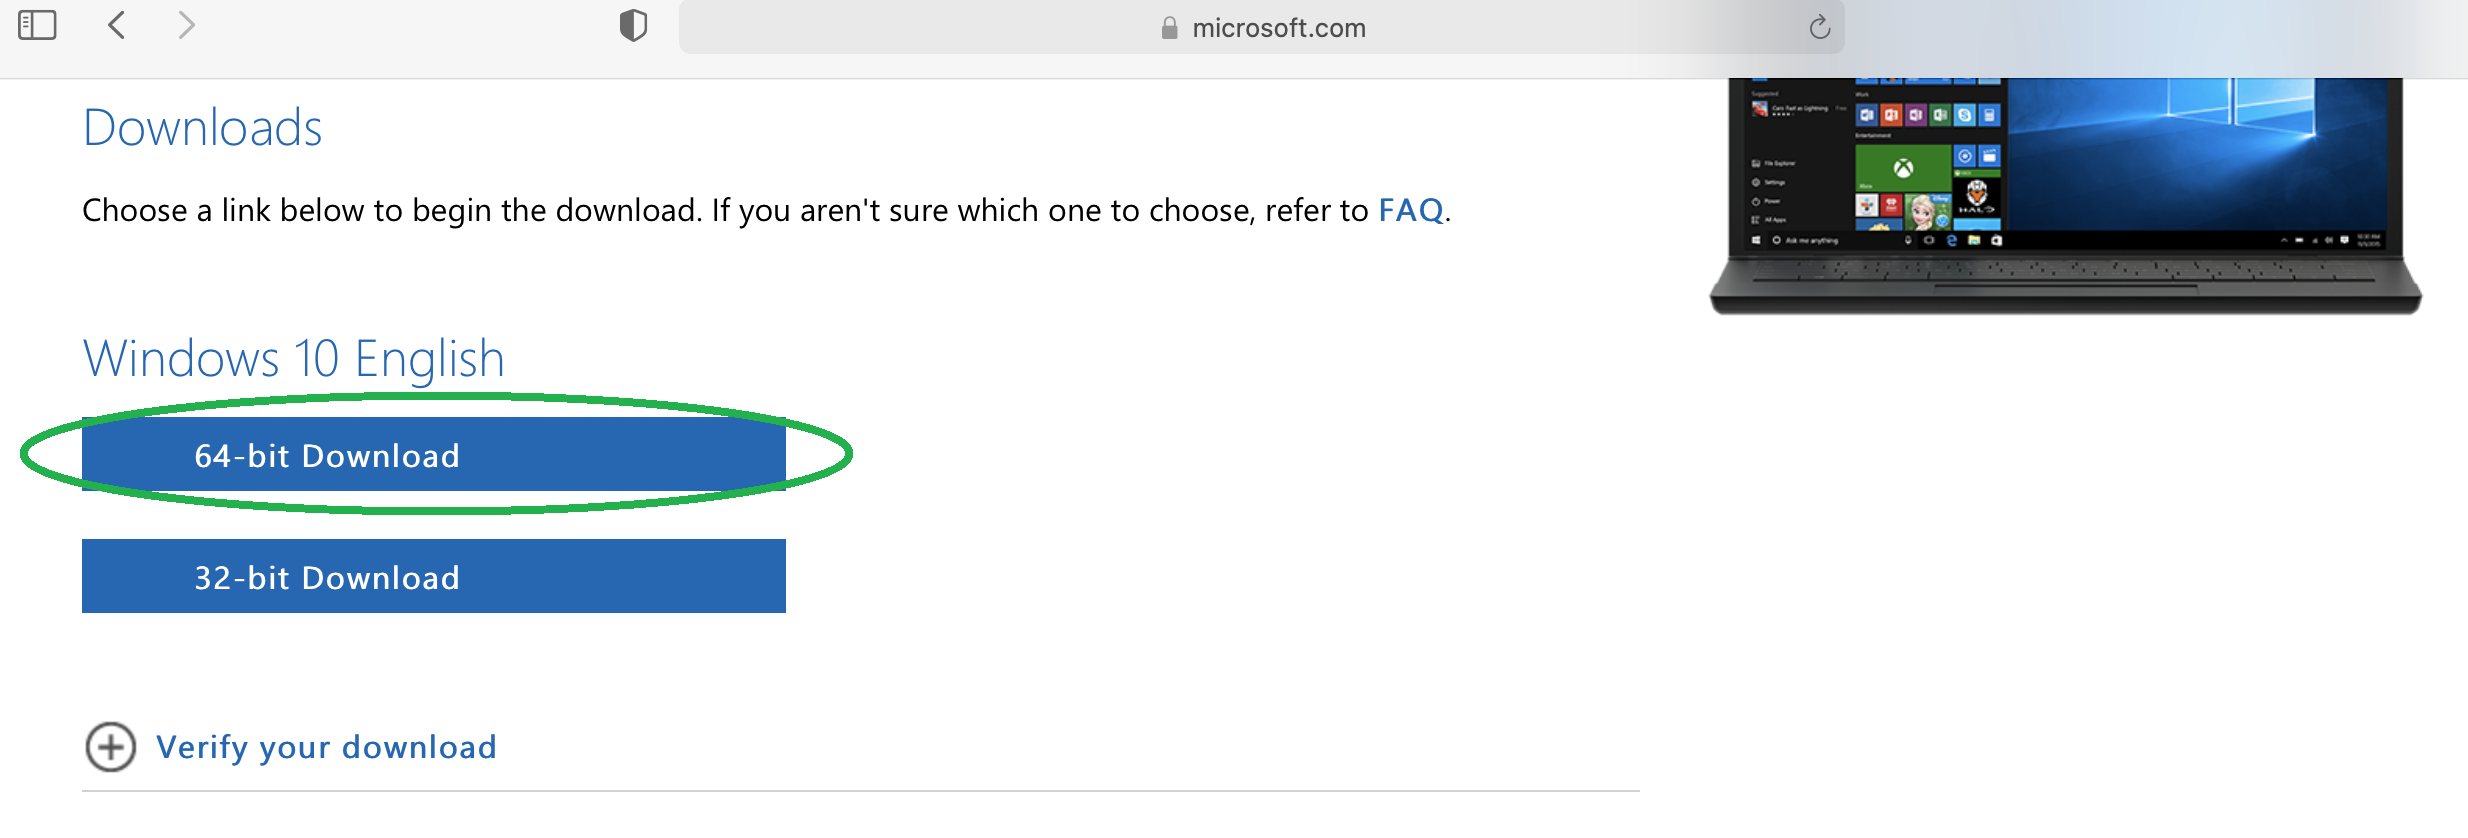Go back to the previous page
Image resolution: width=2468 pixels, height=838 pixels.
pyautogui.click(x=116, y=25)
